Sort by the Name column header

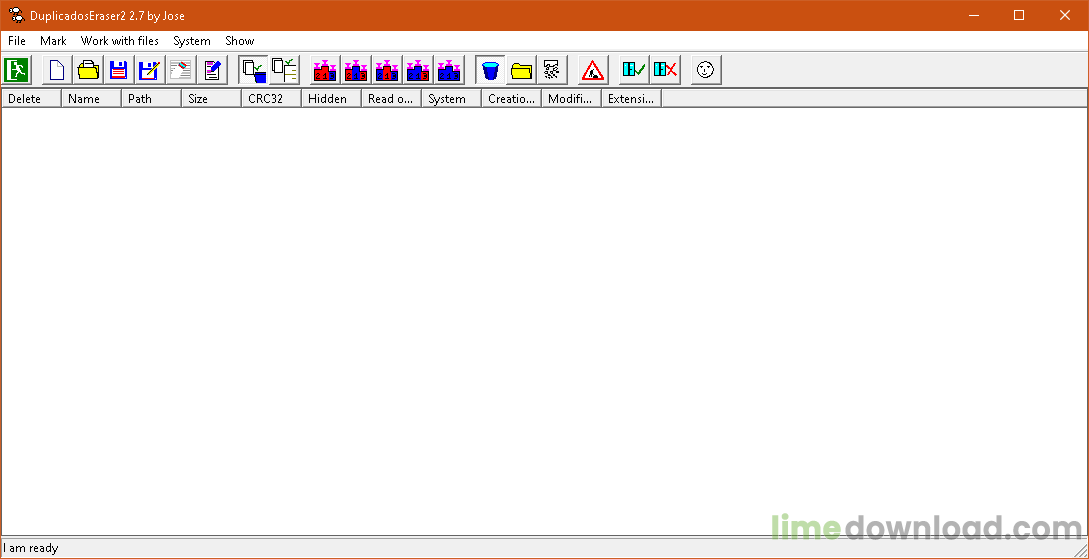[x=91, y=99]
